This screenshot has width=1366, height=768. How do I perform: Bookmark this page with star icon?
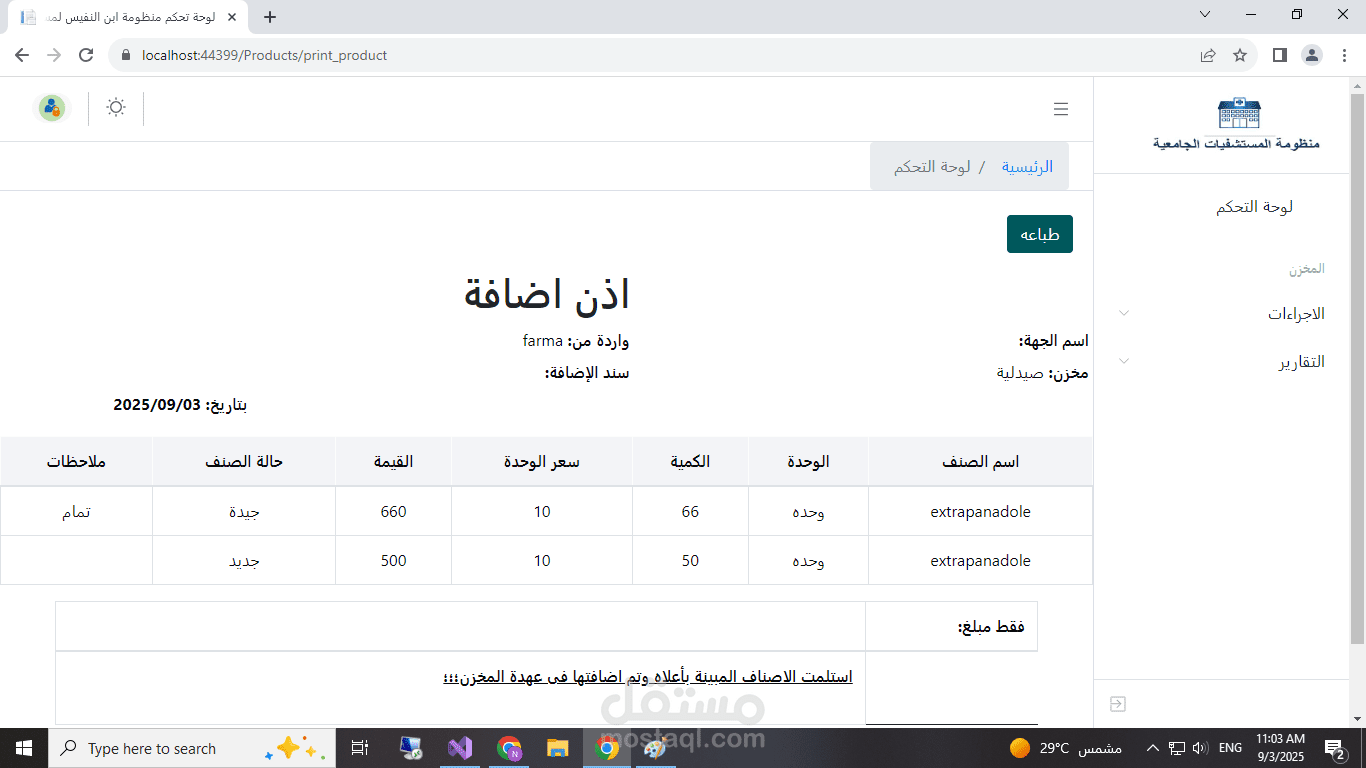click(1240, 55)
